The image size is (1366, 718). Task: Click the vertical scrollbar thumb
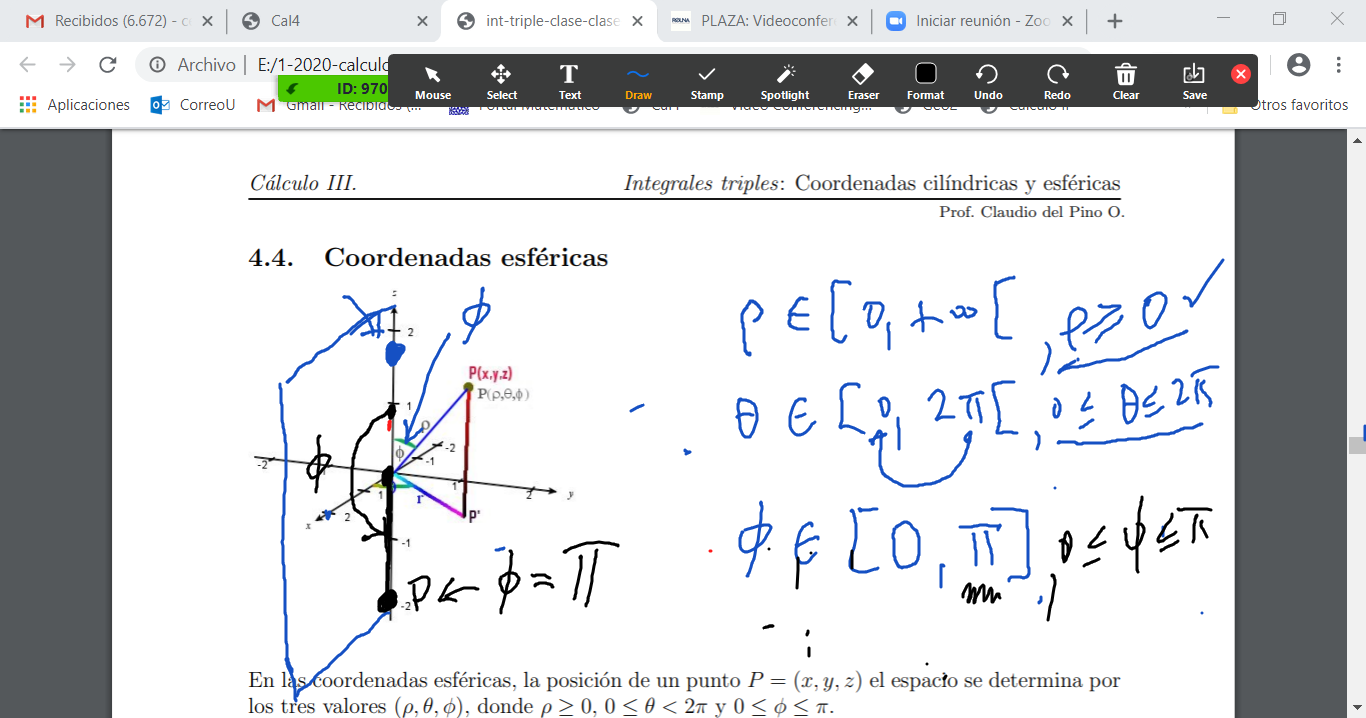coord(1357,445)
